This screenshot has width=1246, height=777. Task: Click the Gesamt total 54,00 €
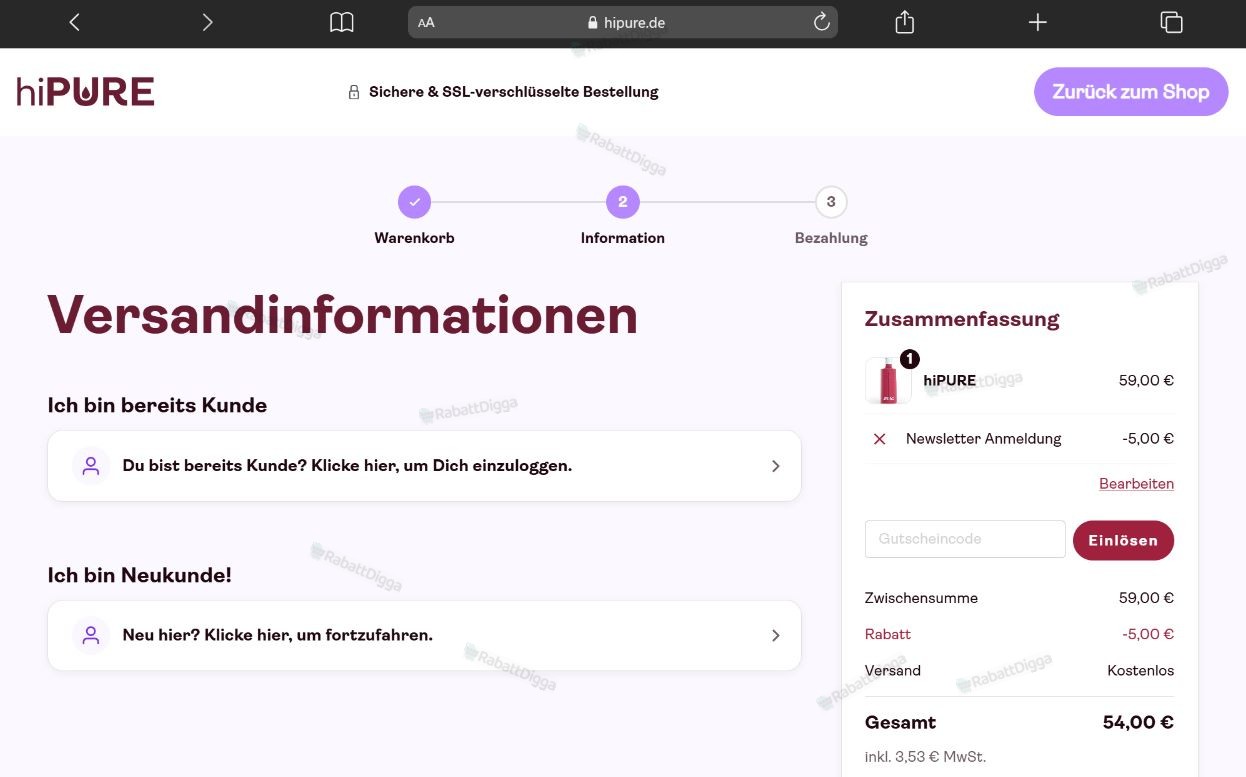(x=1138, y=722)
